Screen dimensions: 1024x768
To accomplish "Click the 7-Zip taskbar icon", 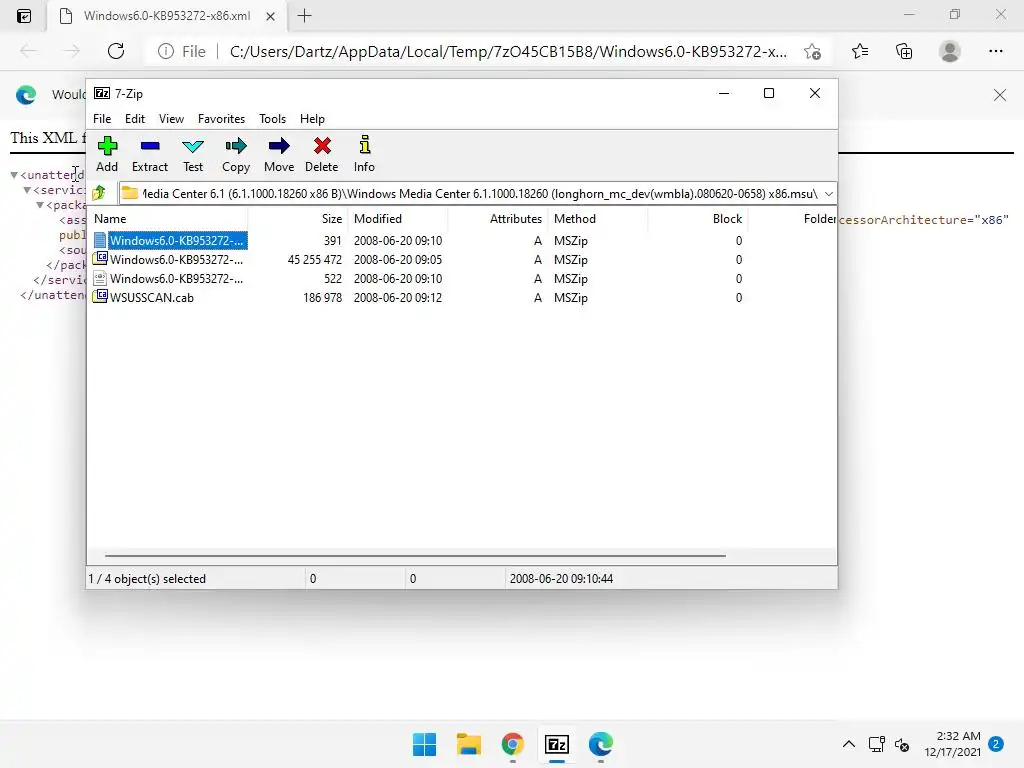I will click(x=556, y=744).
